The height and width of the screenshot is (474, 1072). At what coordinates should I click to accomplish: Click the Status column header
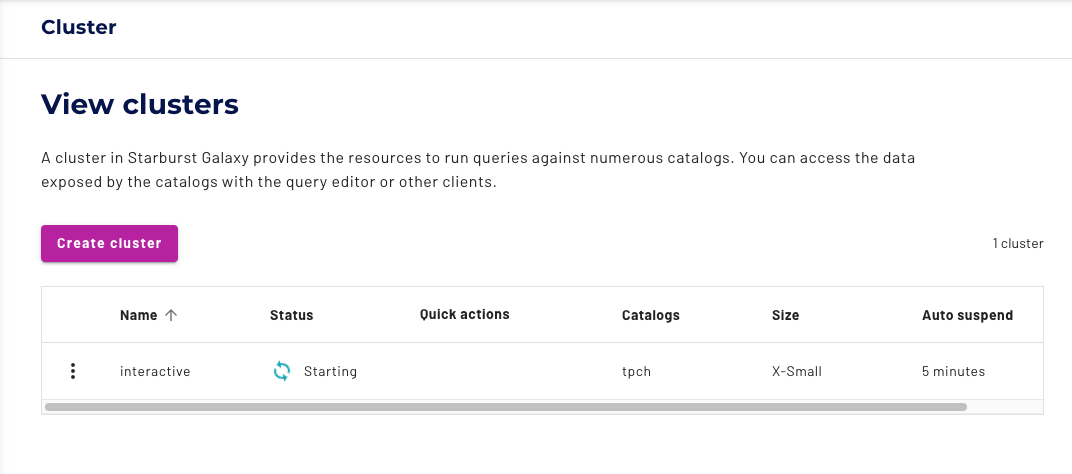pos(291,315)
